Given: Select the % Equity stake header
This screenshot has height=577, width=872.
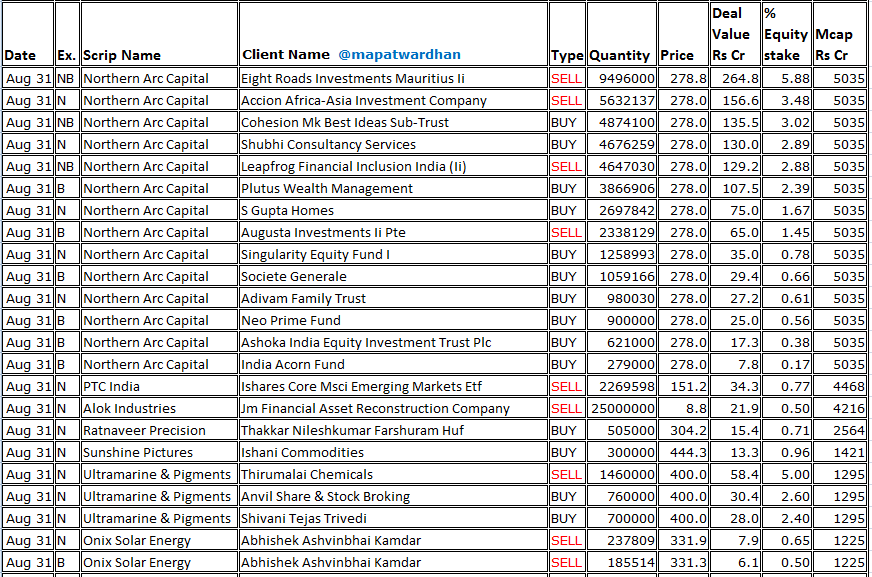Looking at the screenshot, I should coord(785,34).
